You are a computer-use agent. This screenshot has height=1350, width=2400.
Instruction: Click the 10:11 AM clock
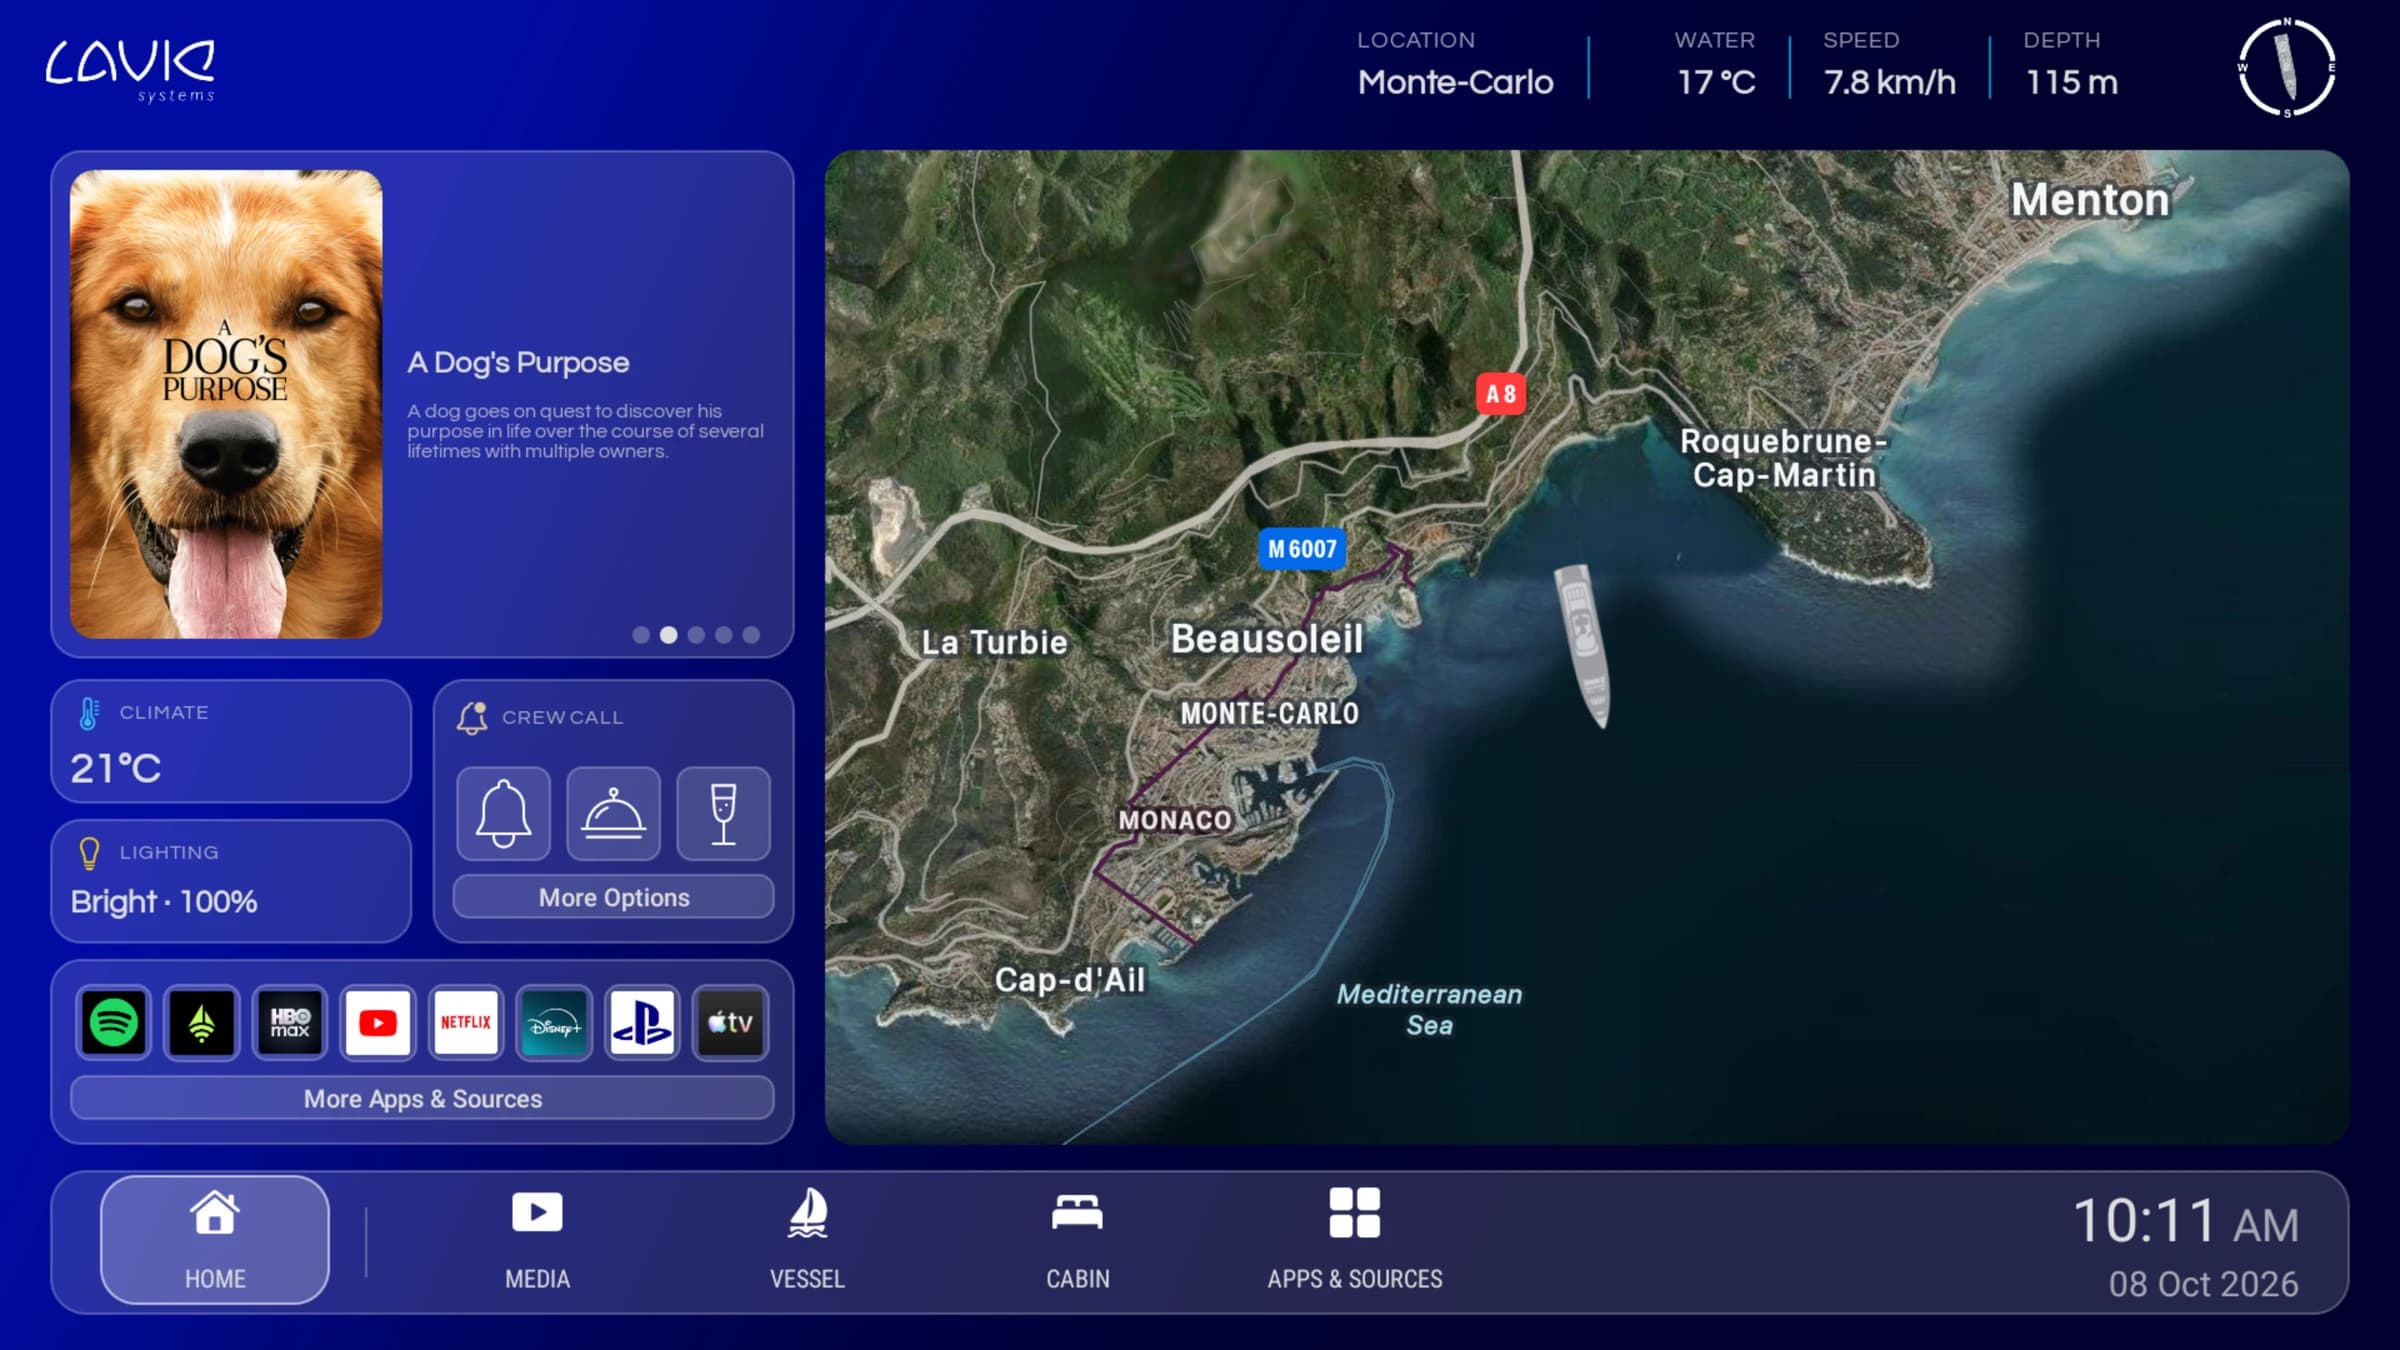point(2186,1222)
